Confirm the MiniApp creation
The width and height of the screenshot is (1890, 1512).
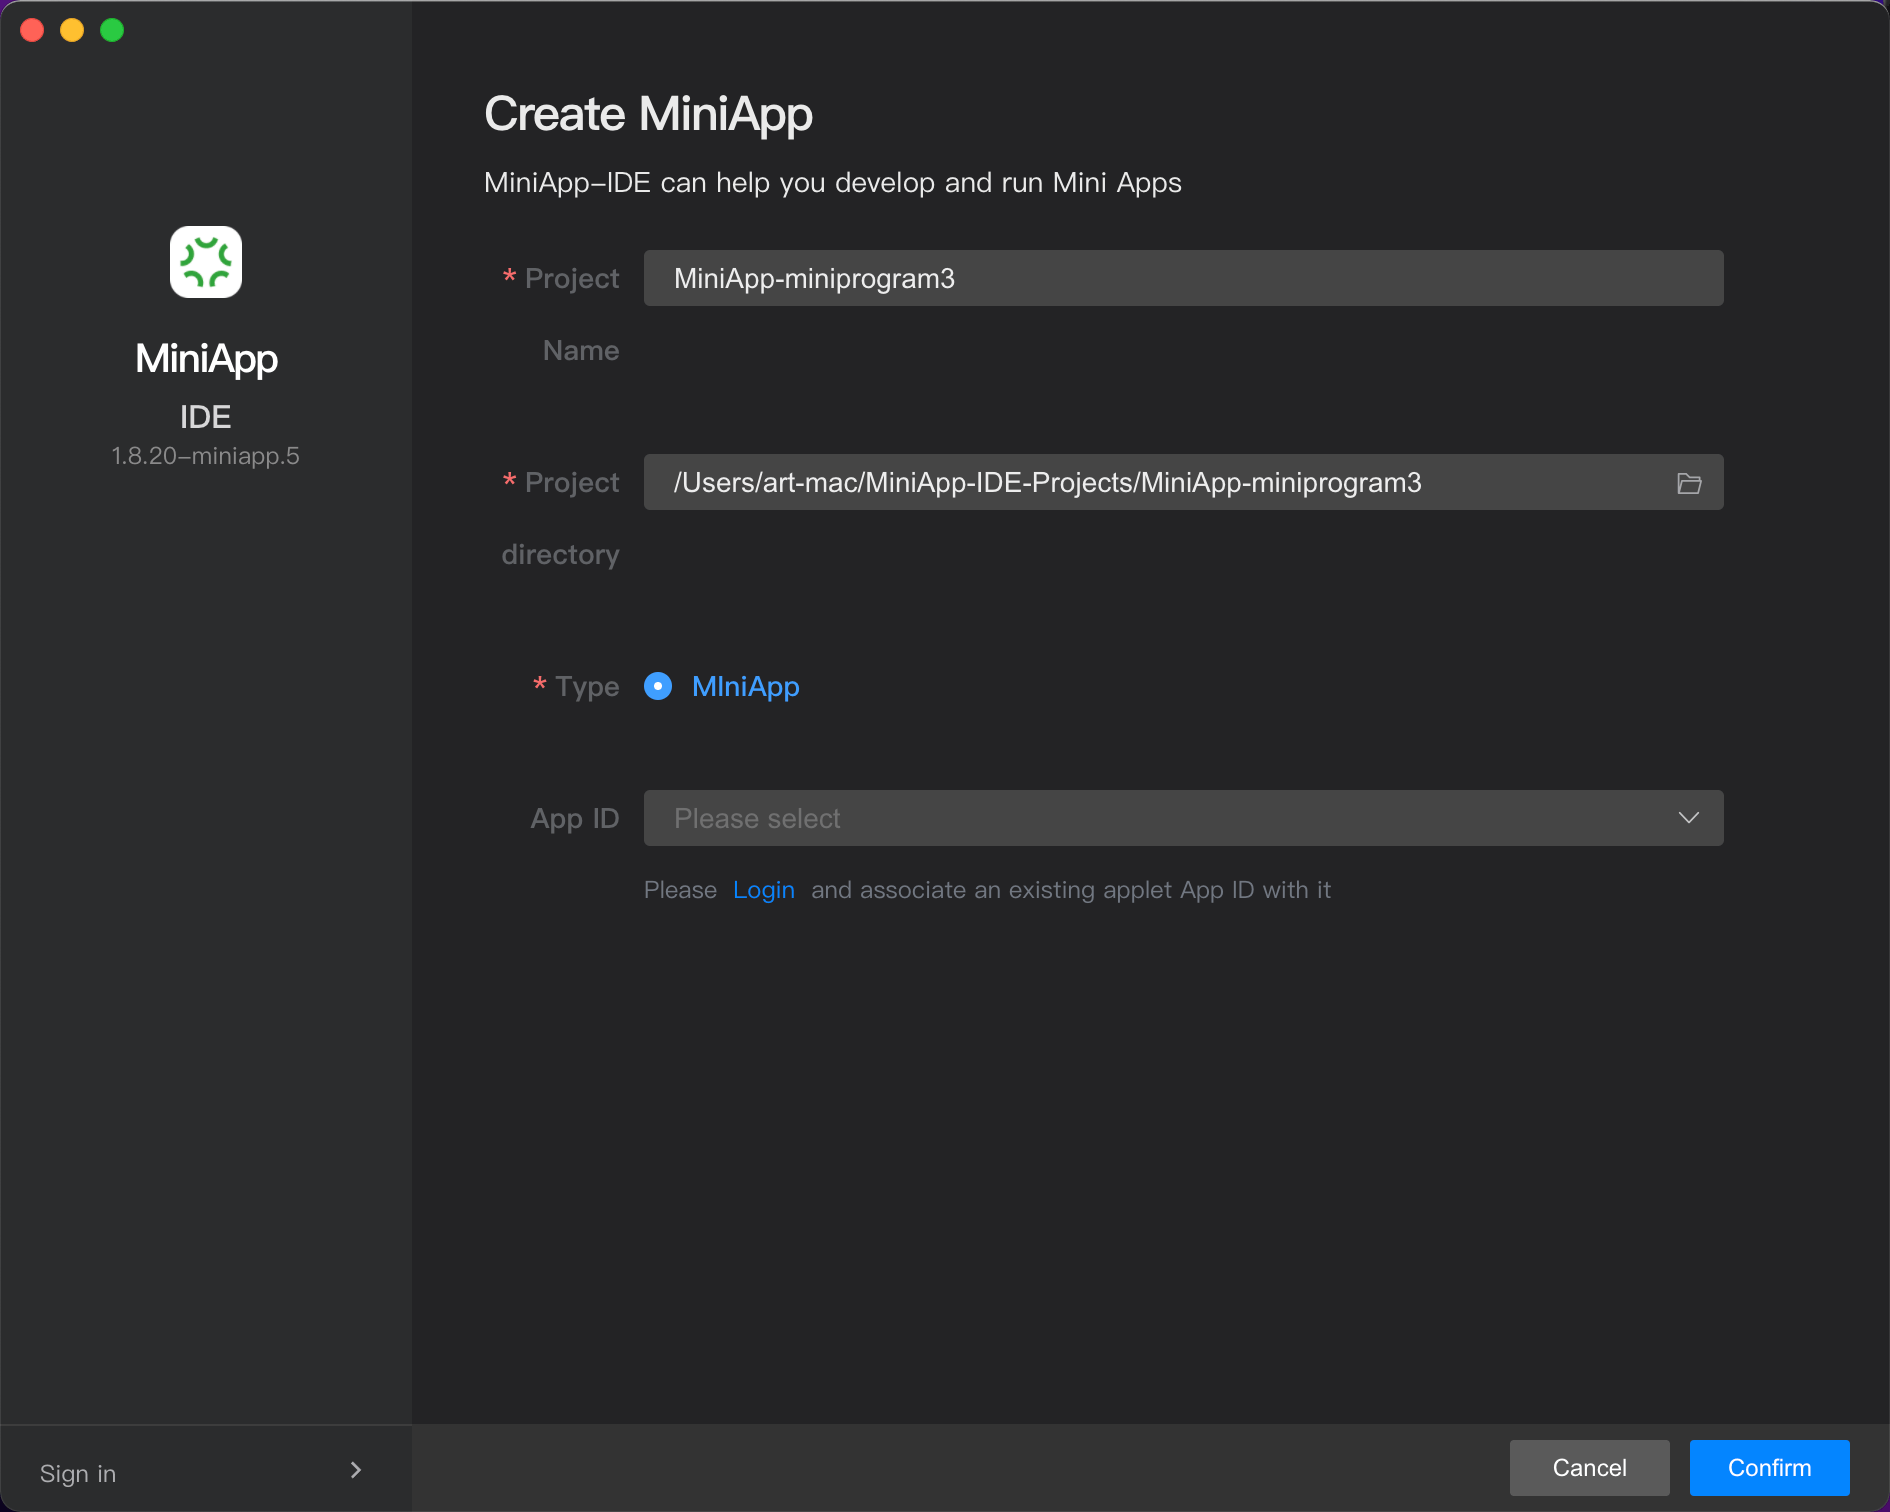[1770, 1468]
